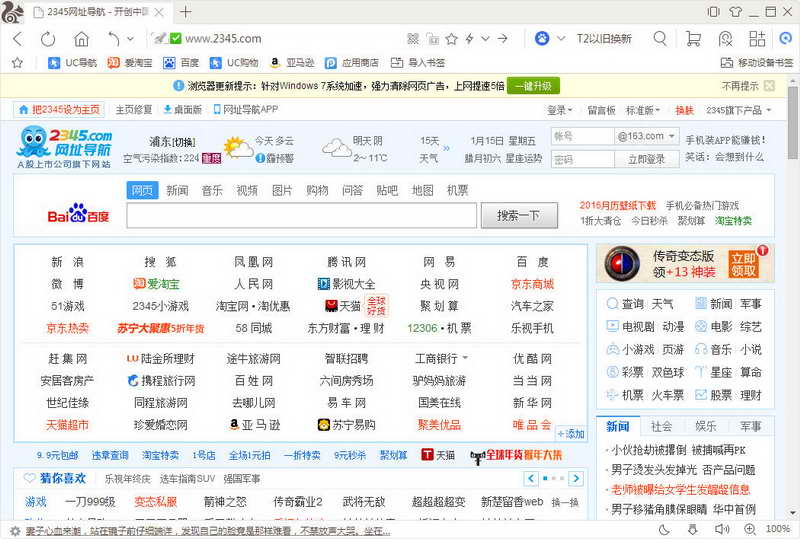The width and height of the screenshot is (800, 539).
Task: Click the 搜索一下 search button
Action: 519,215
